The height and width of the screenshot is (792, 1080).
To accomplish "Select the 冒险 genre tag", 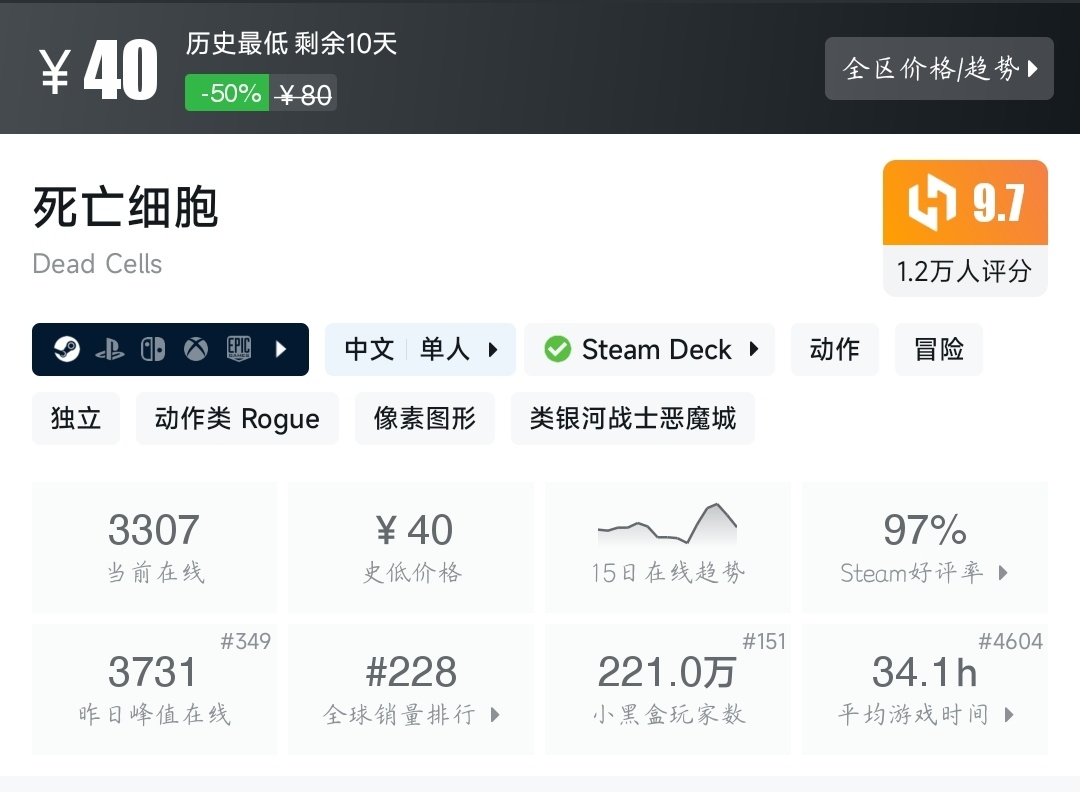I will click(x=938, y=349).
